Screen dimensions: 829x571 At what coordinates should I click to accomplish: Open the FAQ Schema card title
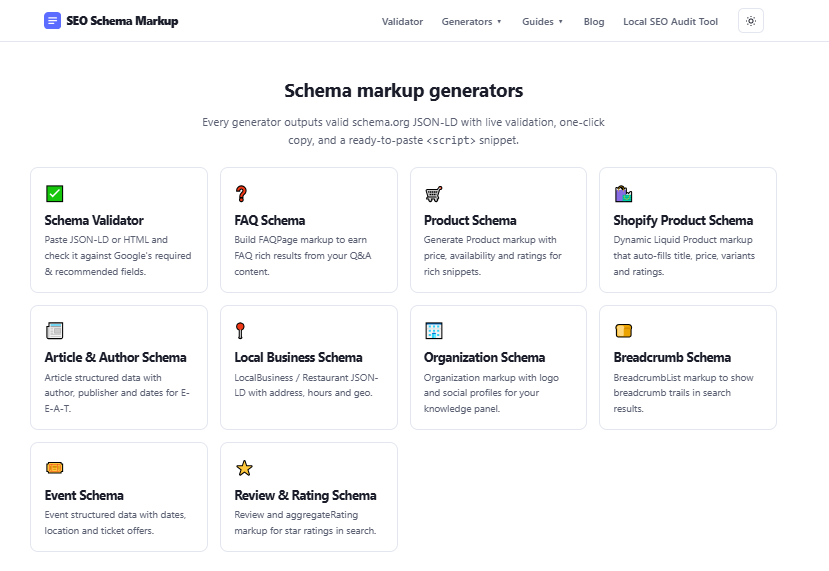[270, 220]
